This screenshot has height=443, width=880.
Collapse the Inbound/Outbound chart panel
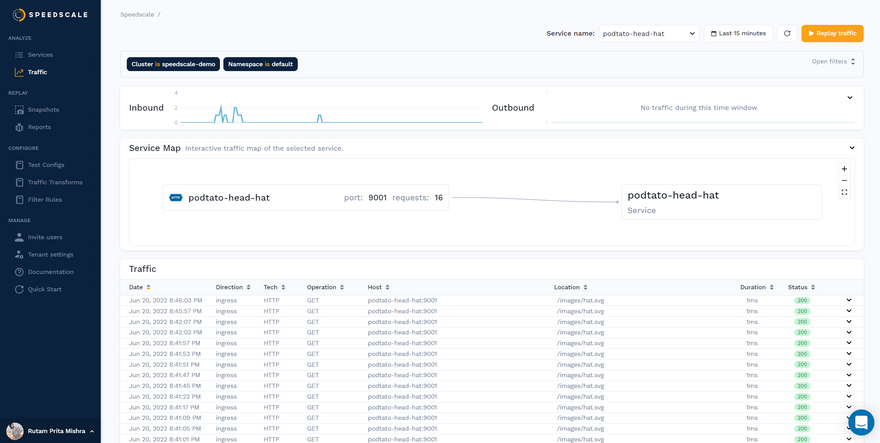click(850, 98)
